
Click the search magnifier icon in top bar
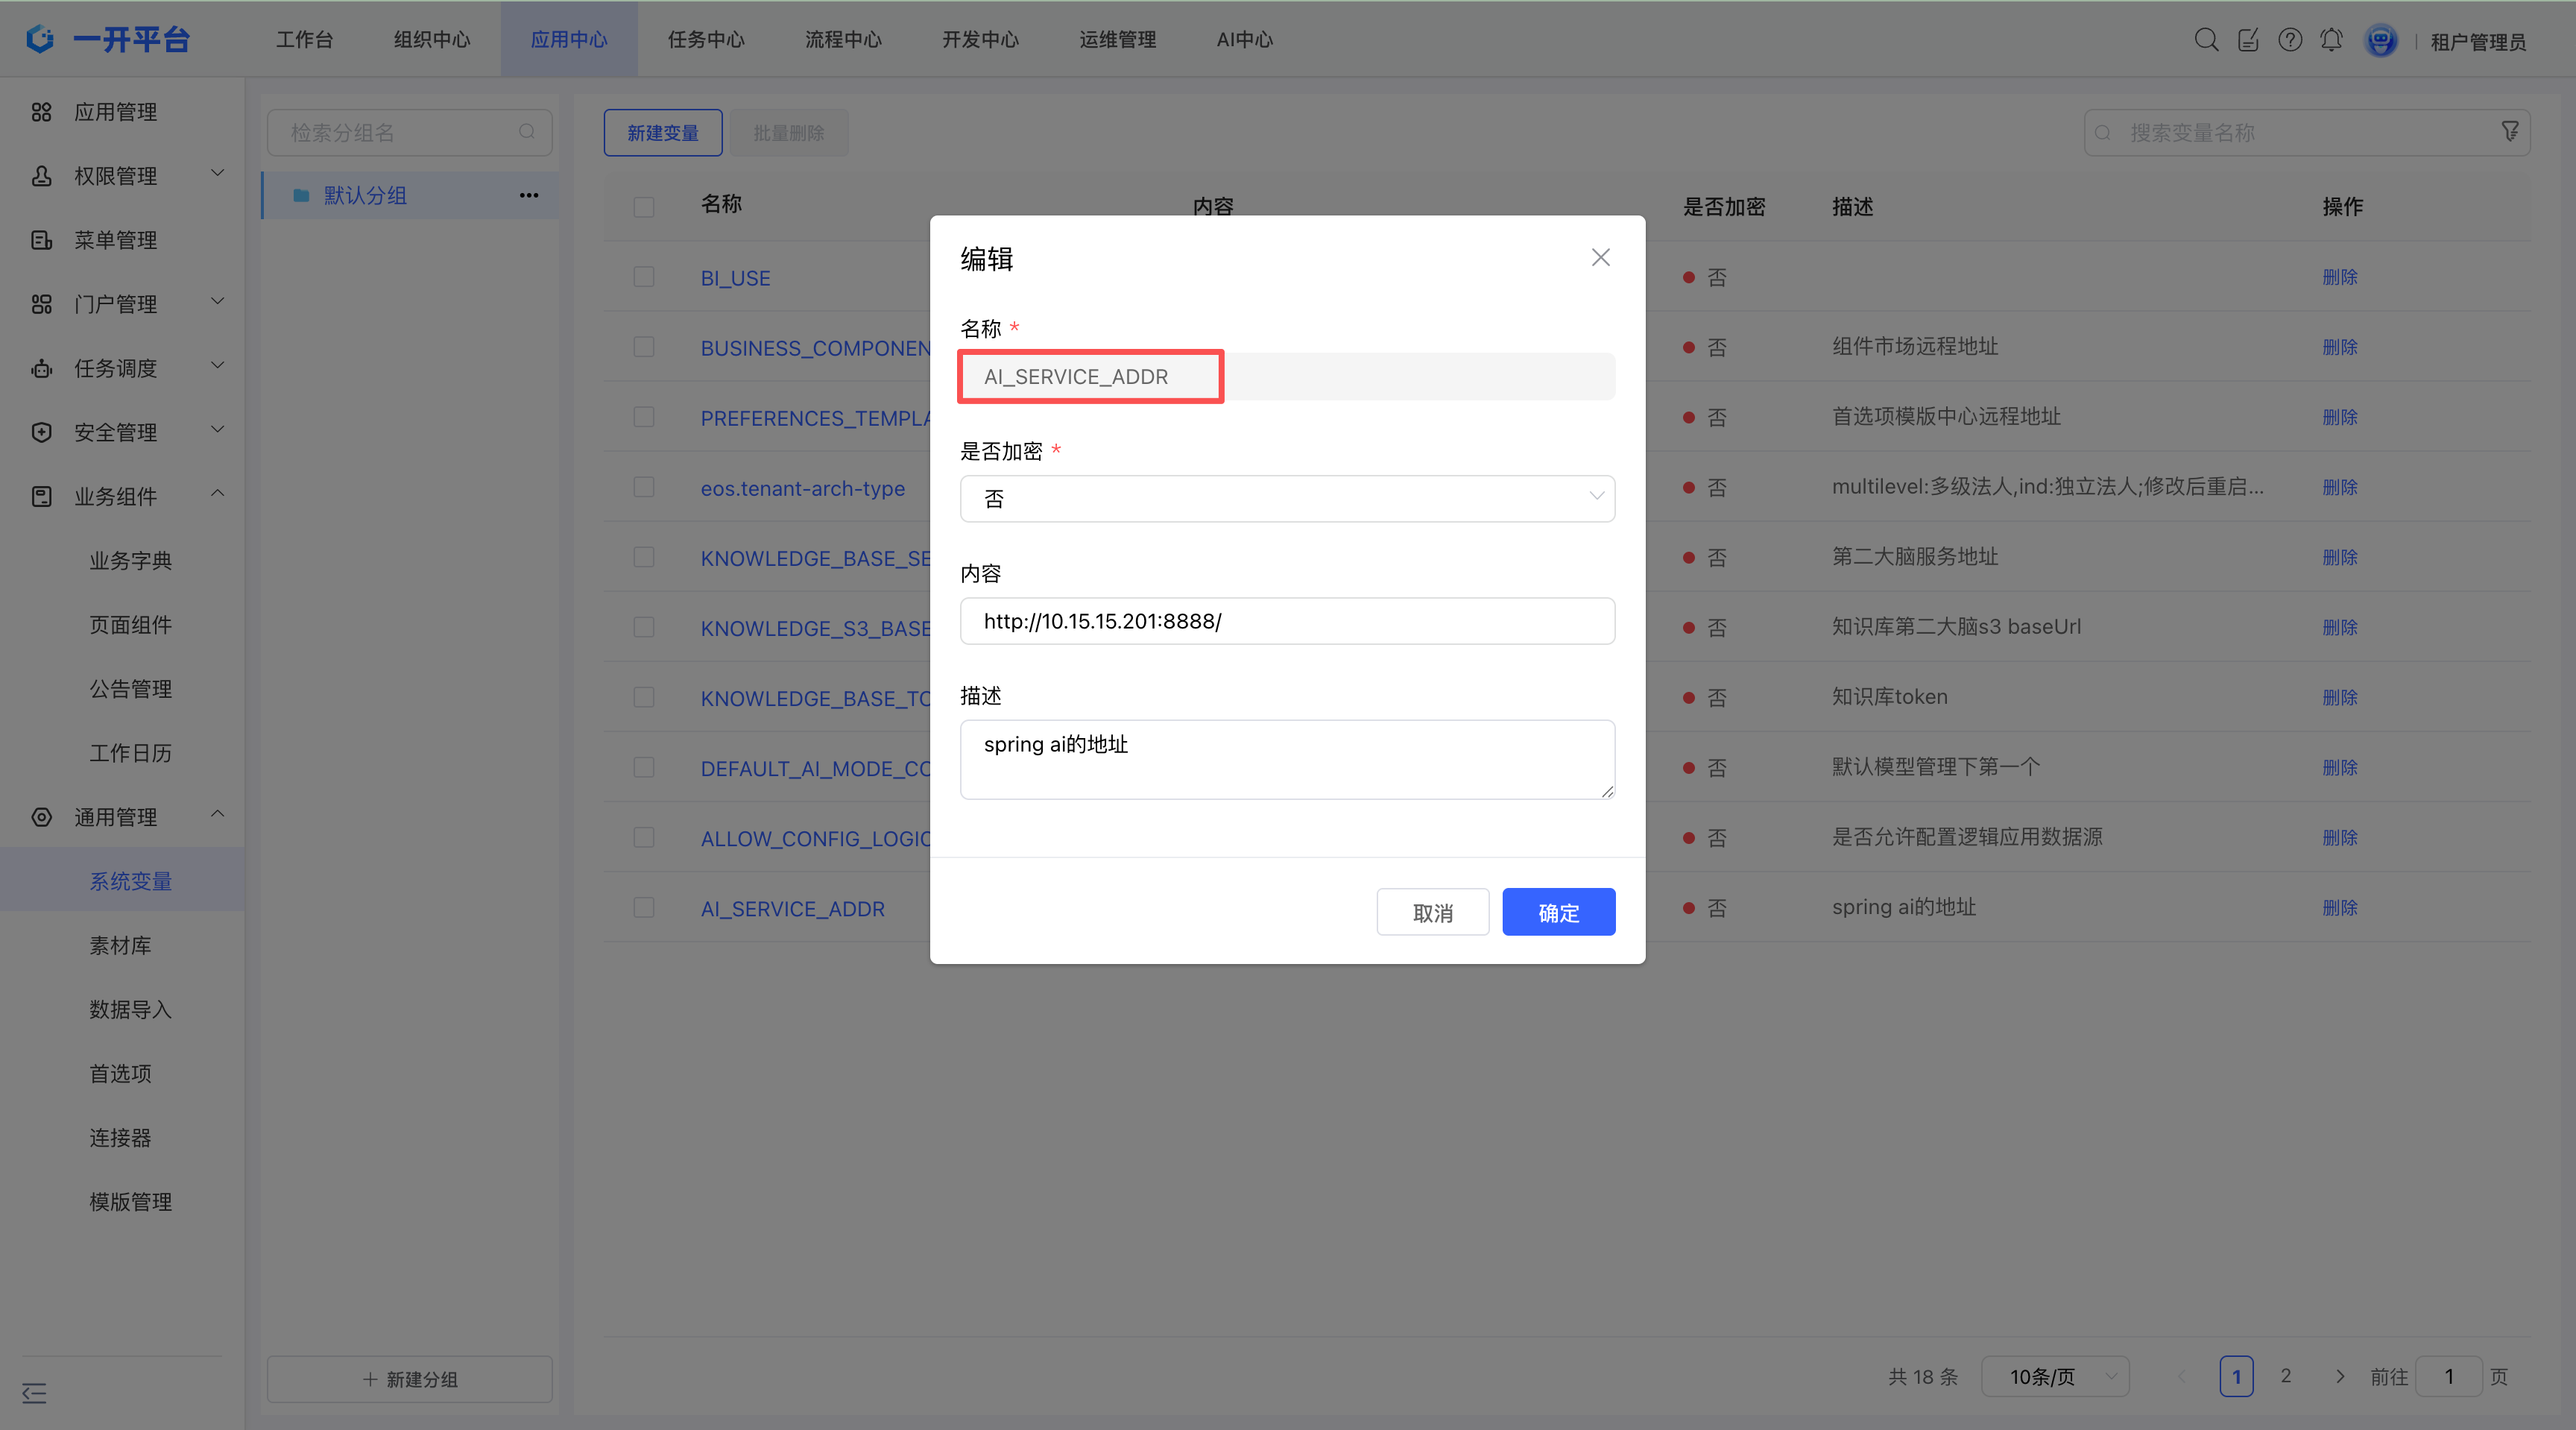[x=2206, y=40]
